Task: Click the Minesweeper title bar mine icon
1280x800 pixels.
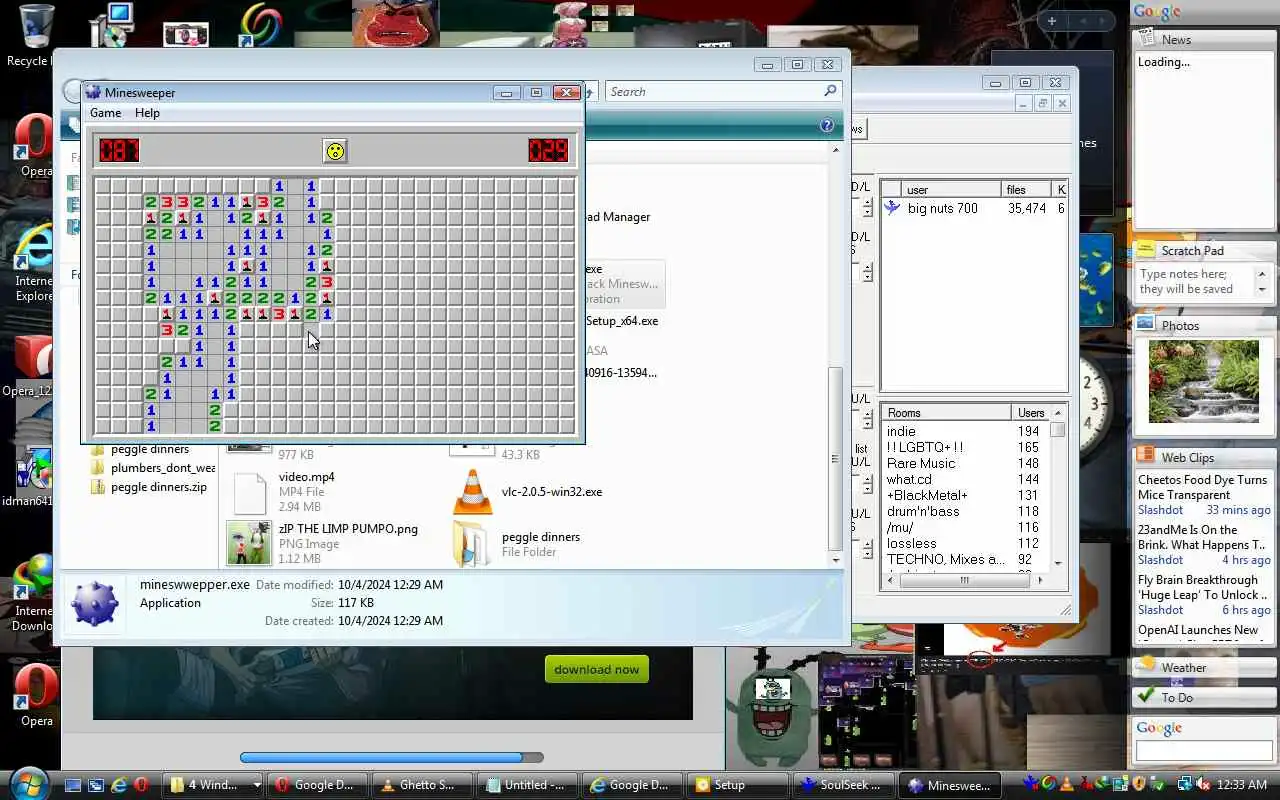Action: pos(93,92)
